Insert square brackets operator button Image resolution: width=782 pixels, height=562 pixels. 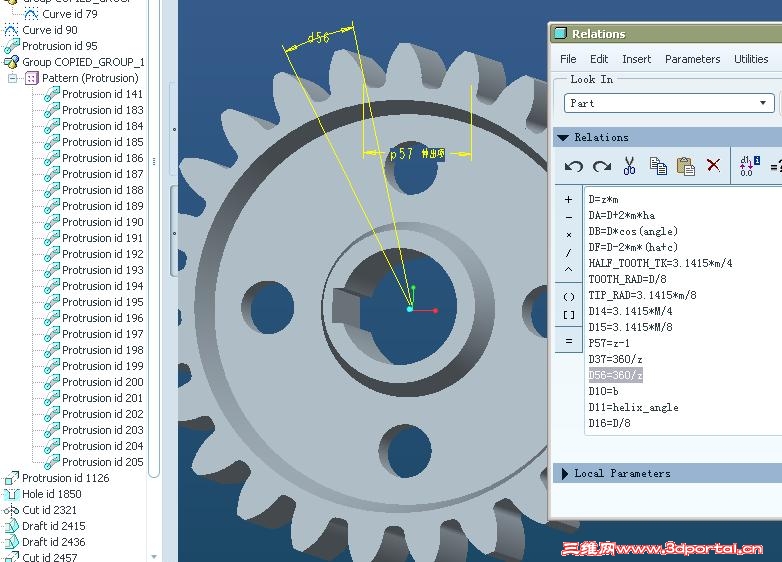pyautogui.click(x=569, y=315)
